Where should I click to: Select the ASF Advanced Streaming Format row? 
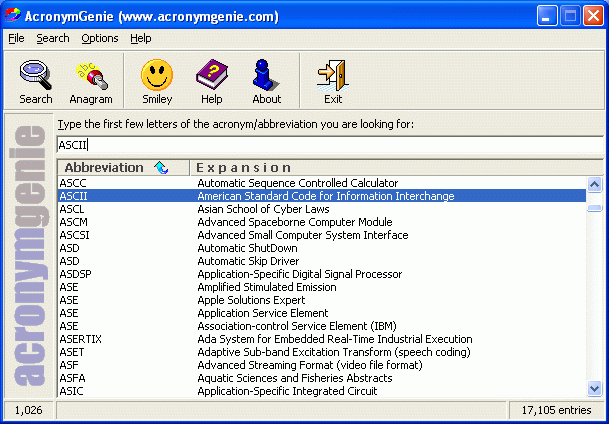(x=322, y=365)
